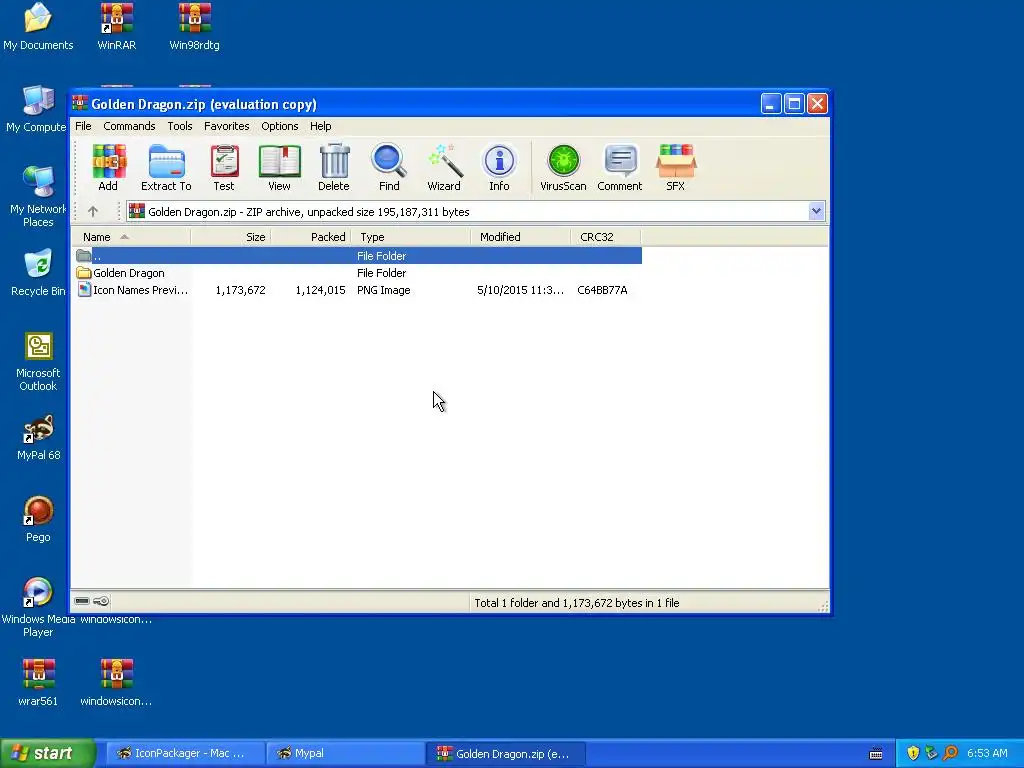Image resolution: width=1024 pixels, height=768 pixels.
Task: Click the PNG Image type cell
Action: [383, 290]
